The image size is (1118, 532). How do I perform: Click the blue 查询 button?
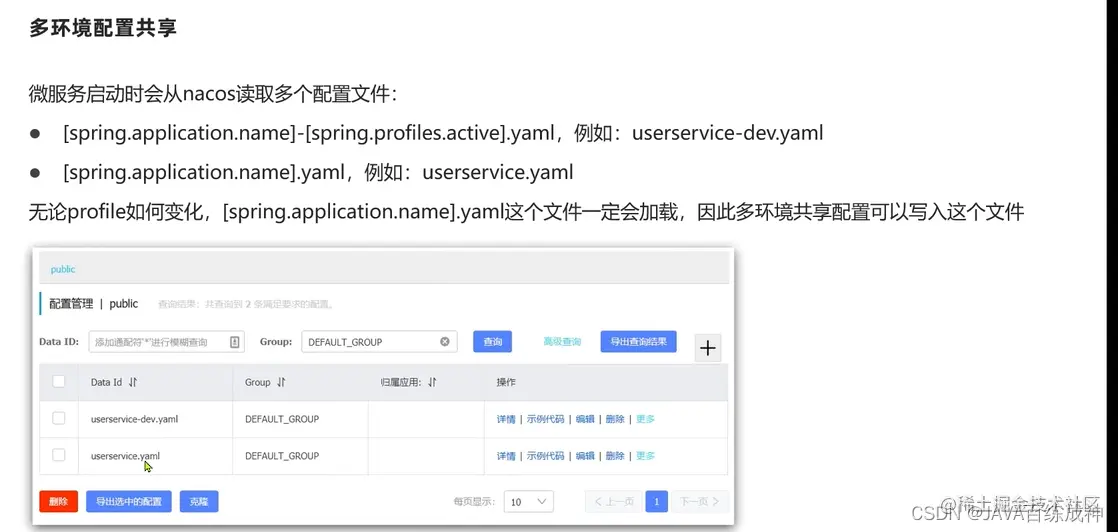tap(493, 342)
